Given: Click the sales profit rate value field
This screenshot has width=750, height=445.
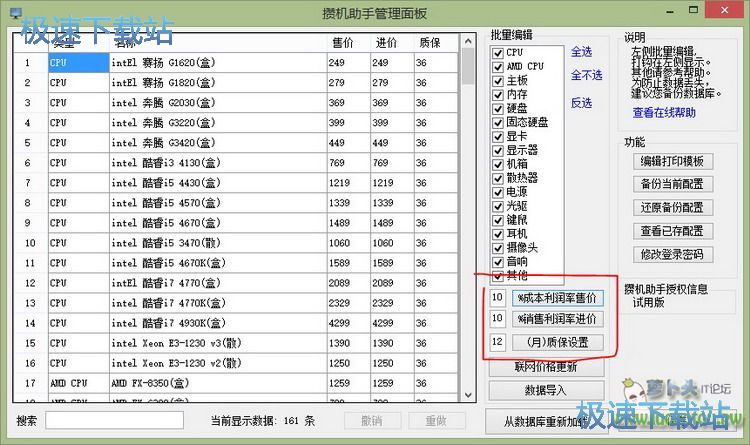Looking at the screenshot, I should [x=497, y=319].
